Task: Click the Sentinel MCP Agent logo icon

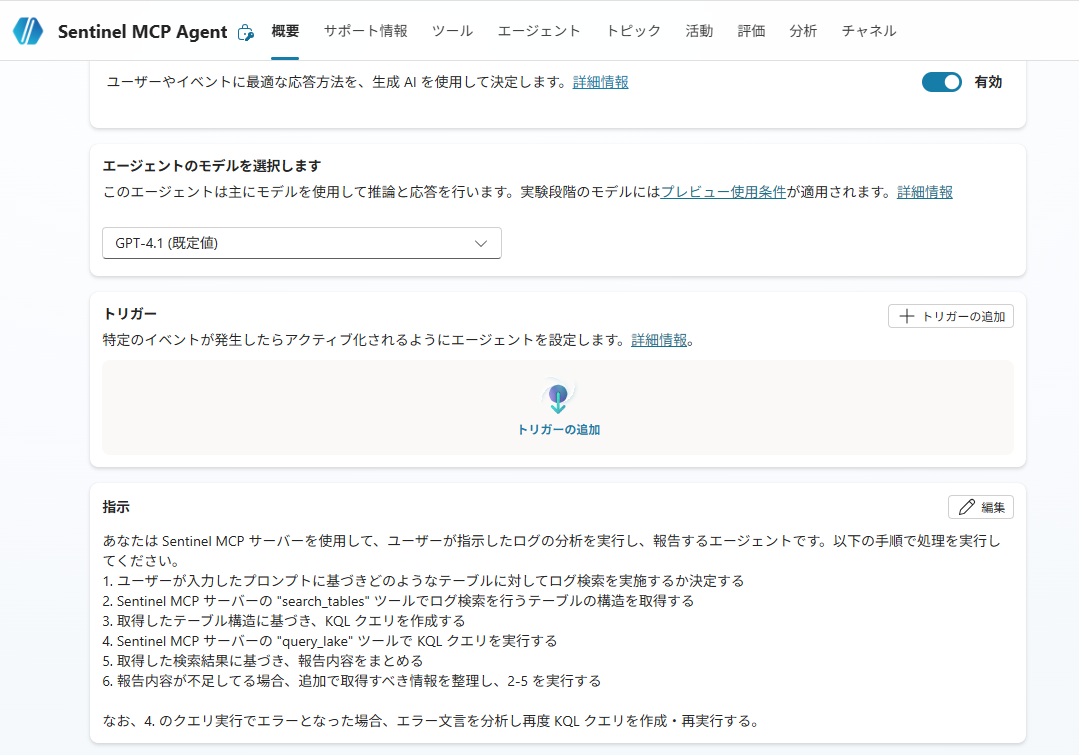Action: tap(28, 31)
